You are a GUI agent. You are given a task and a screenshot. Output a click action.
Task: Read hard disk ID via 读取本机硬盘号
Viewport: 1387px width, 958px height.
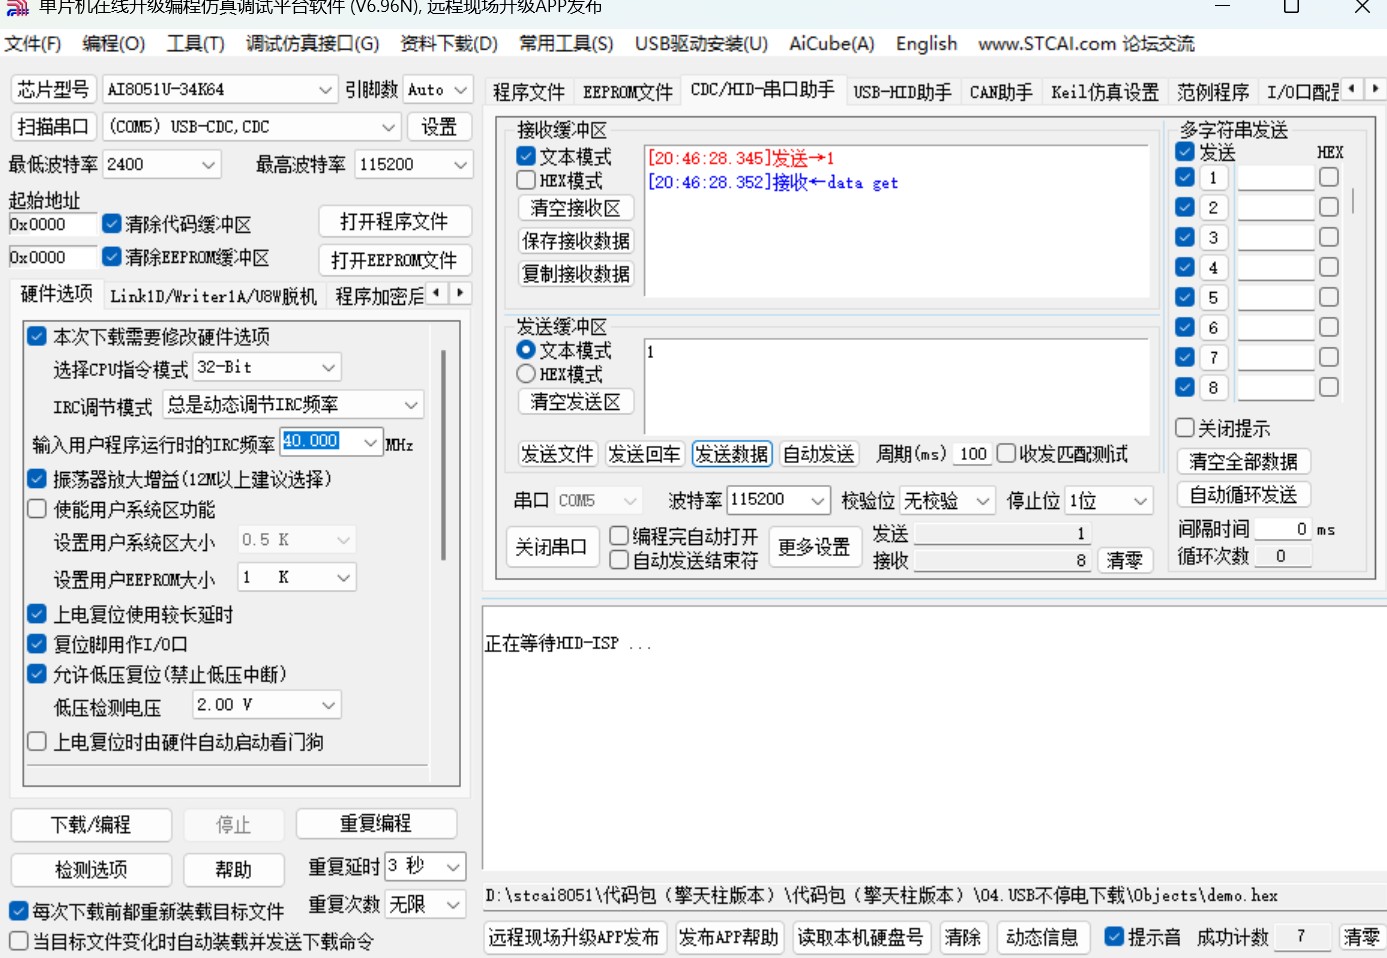[861, 937]
